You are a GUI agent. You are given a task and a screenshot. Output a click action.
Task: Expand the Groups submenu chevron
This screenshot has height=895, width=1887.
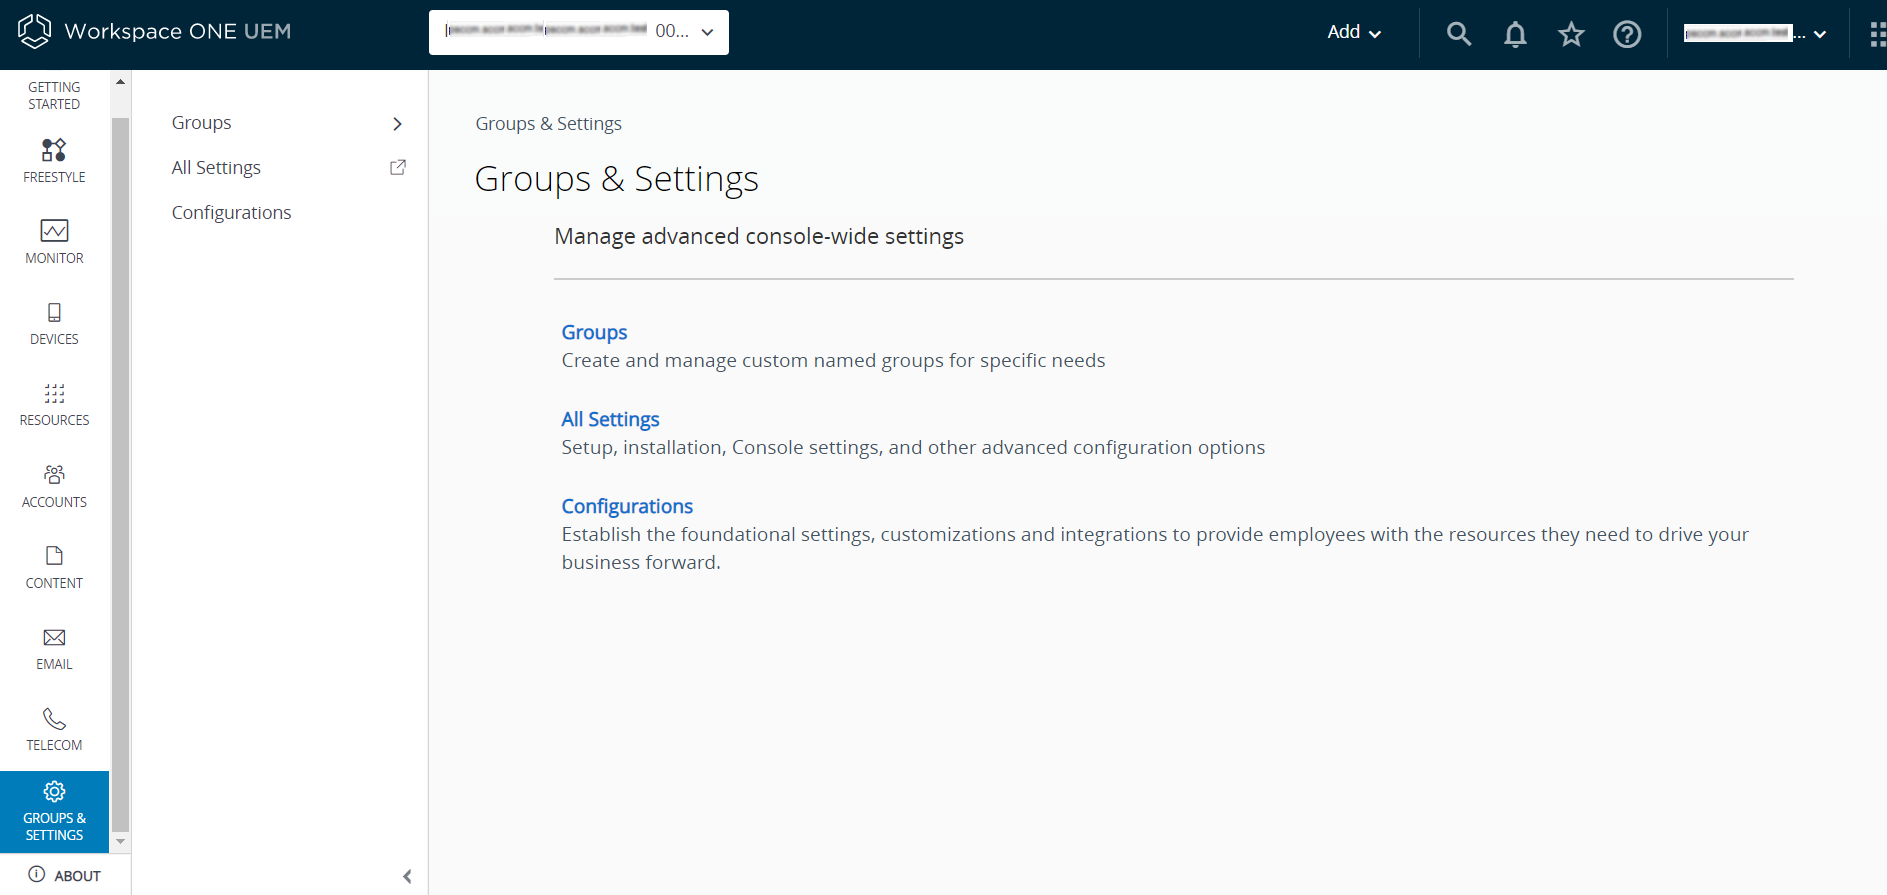click(397, 124)
